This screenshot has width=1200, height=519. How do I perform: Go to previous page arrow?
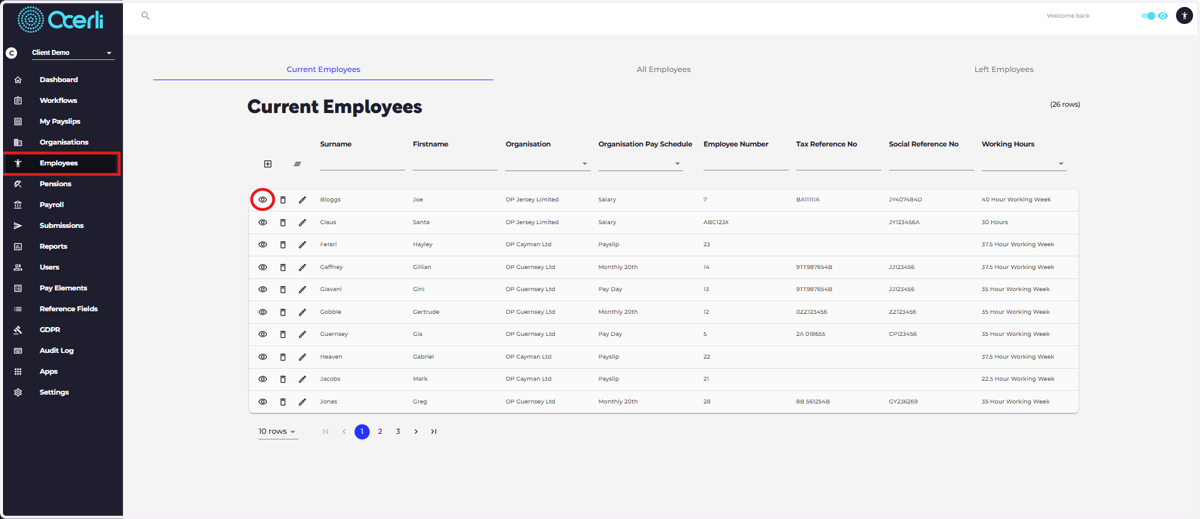click(x=344, y=432)
